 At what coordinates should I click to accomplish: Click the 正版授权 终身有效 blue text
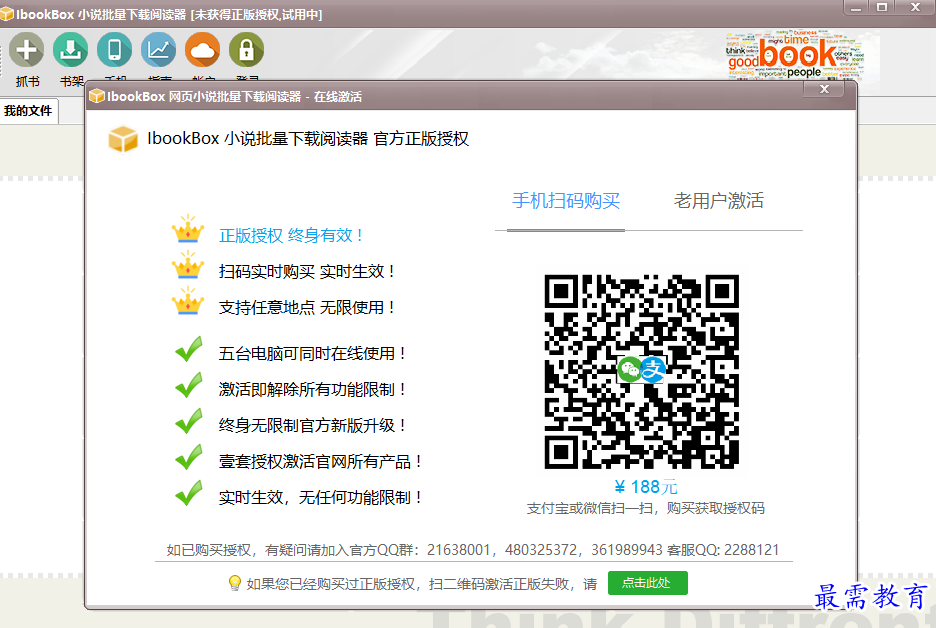click(x=291, y=235)
